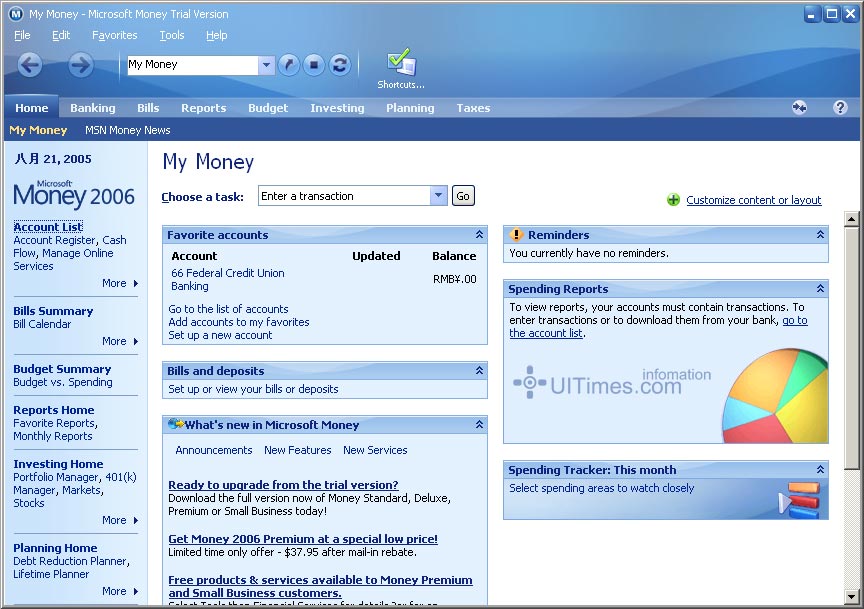Click the scrollbar down arrow
The height and width of the screenshot is (609, 864).
click(x=851, y=596)
